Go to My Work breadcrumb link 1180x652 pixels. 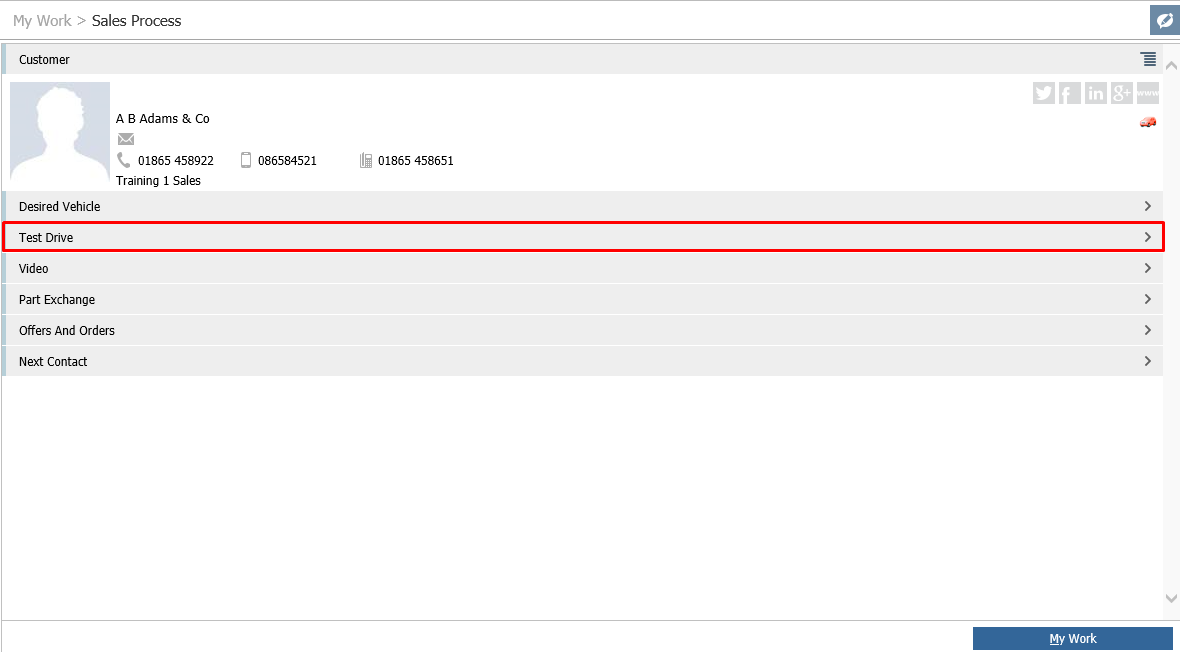[x=42, y=21]
